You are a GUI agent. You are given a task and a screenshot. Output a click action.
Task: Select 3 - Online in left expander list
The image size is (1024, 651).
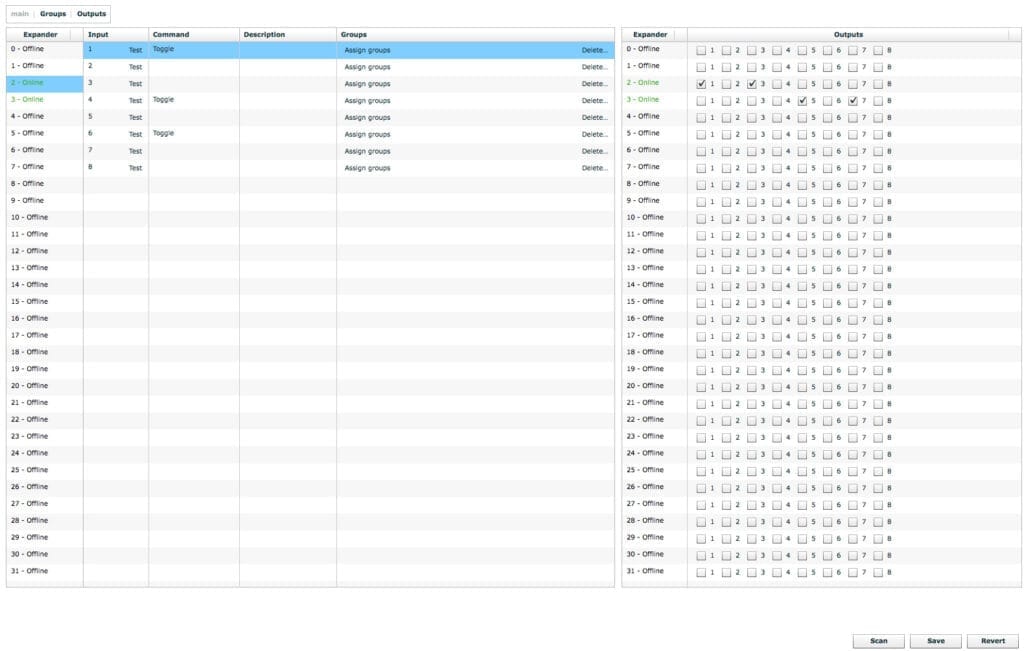click(x=28, y=100)
